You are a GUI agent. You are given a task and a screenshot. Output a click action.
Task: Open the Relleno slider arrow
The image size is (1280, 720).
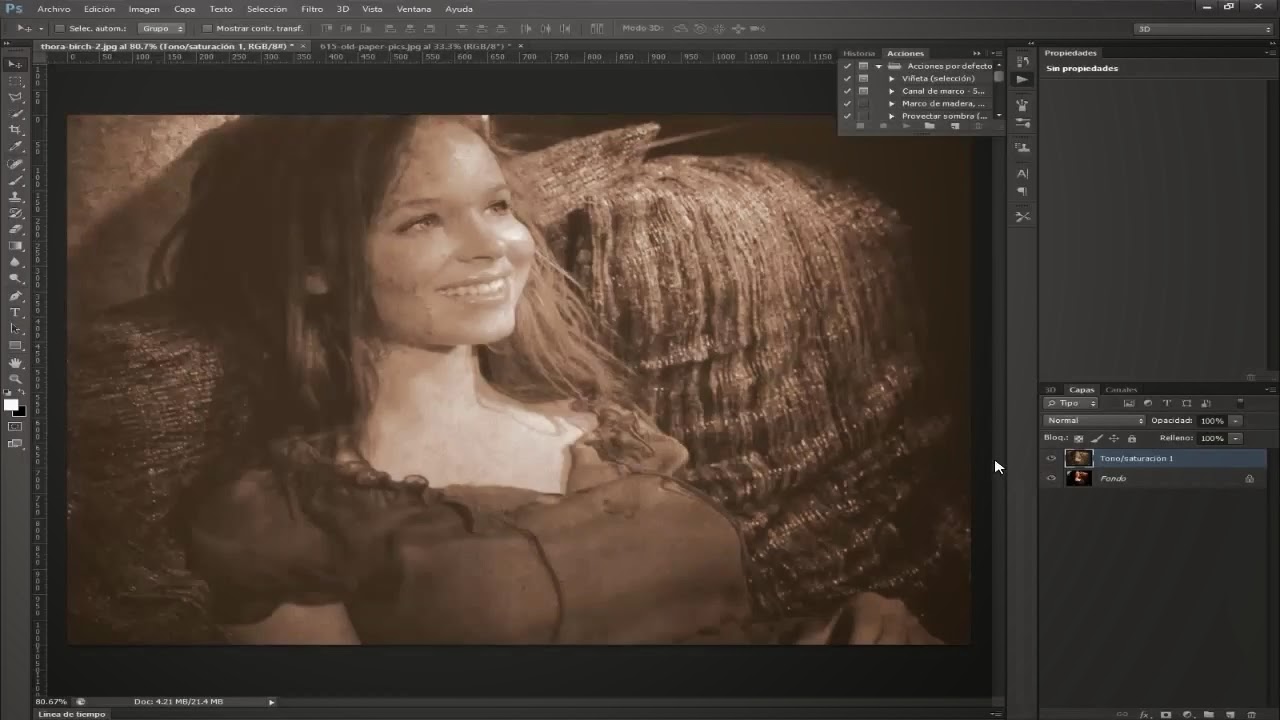coord(1235,439)
